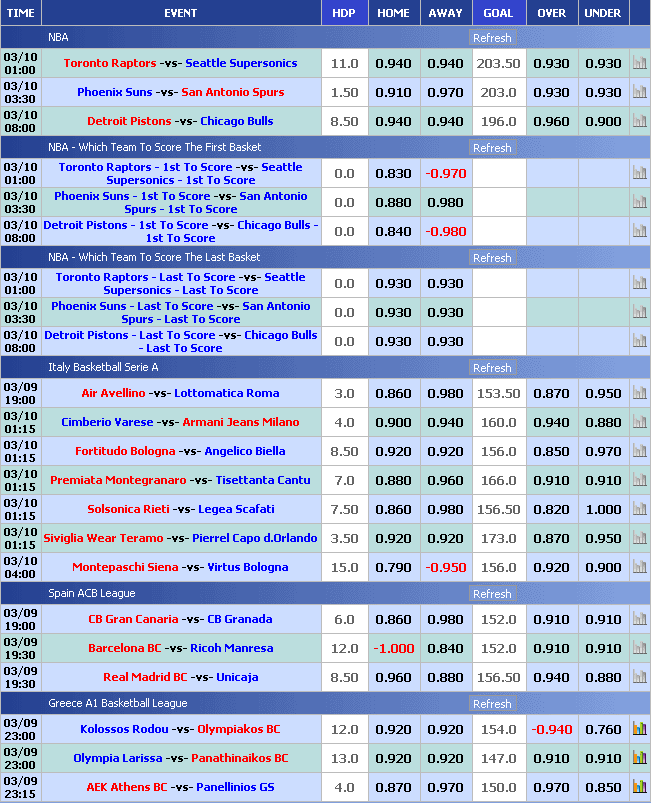Click the HDP column header
This screenshot has width=651, height=803.
click(344, 13)
